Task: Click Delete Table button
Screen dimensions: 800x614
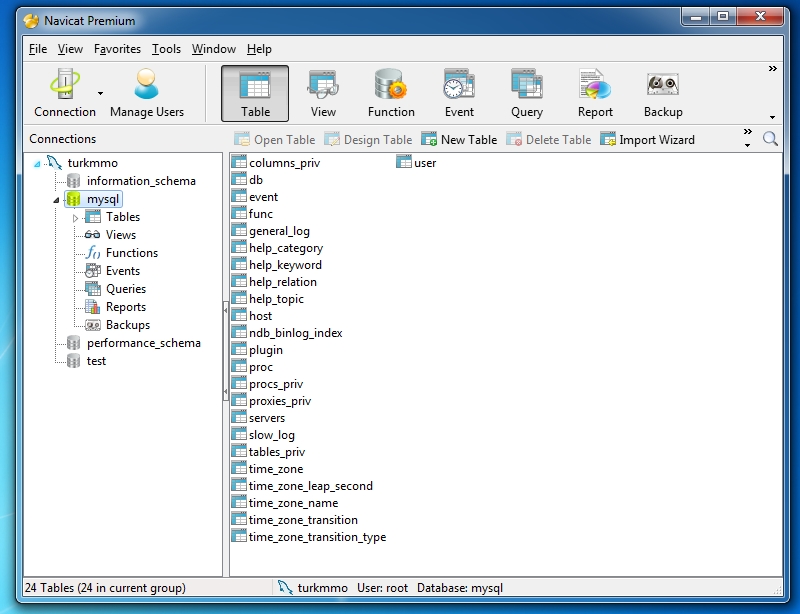Action: pyautogui.click(x=548, y=139)
